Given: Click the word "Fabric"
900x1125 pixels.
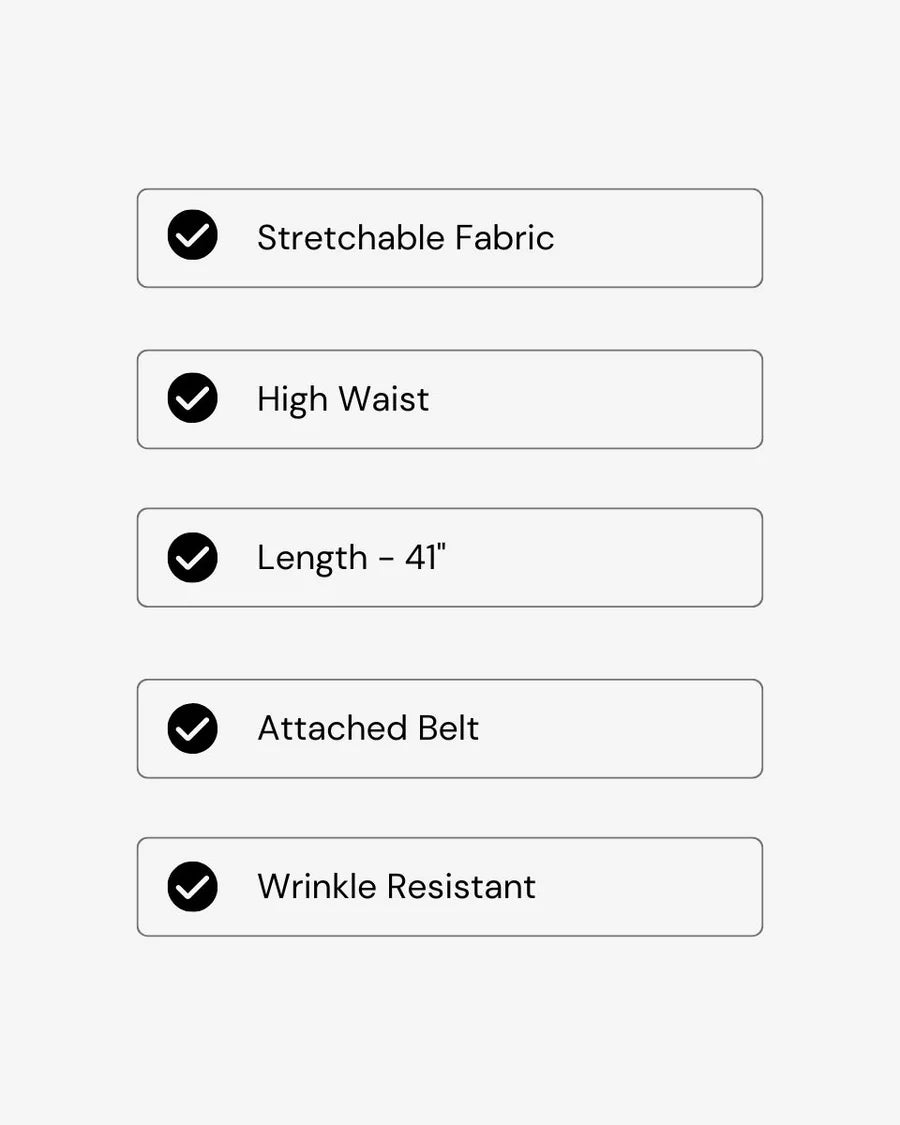Looking at the screenshot, I should (x=504, y=238).
